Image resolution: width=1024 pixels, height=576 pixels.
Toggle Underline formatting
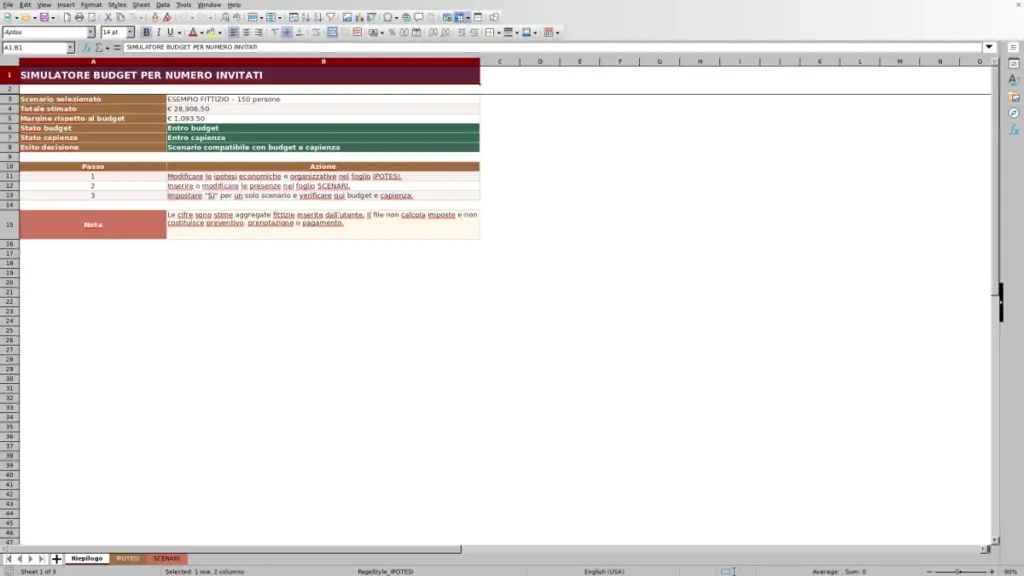(x=170, y=33)
